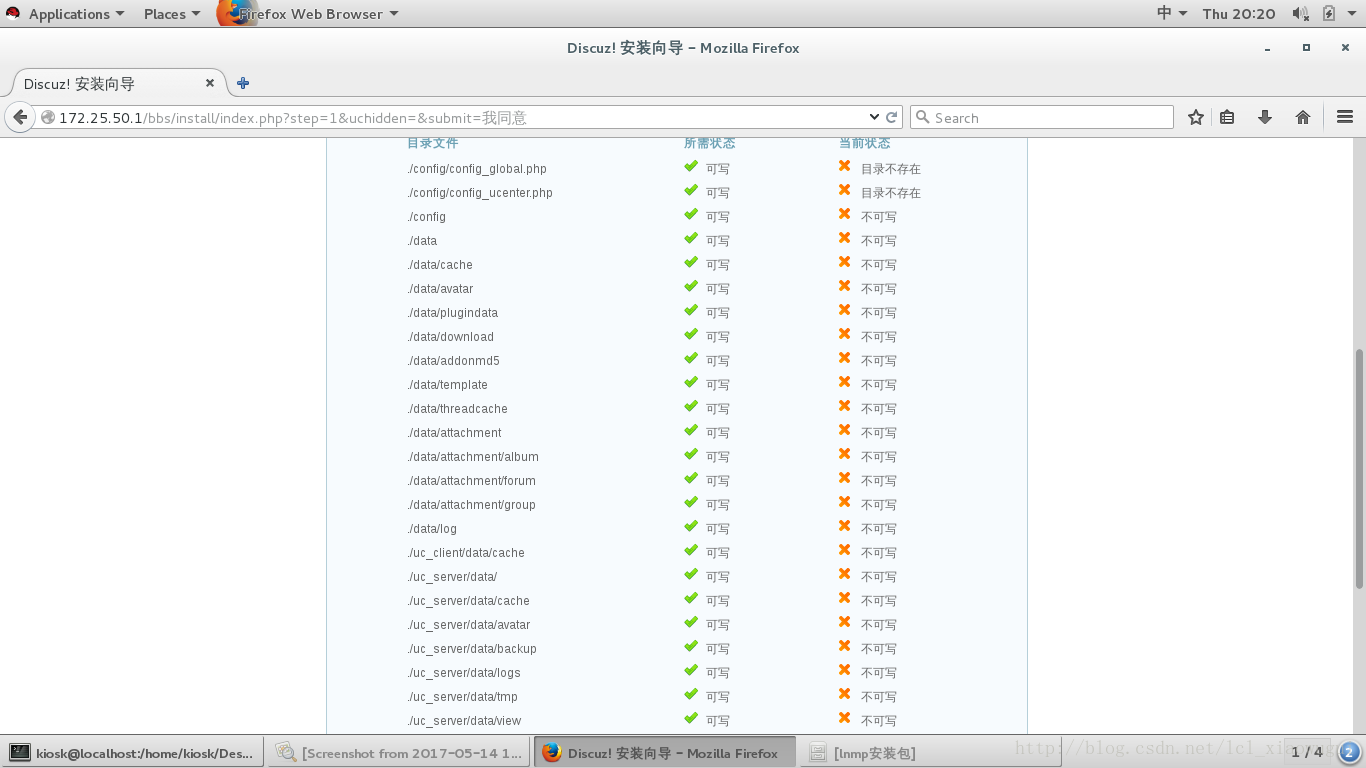Screen dimensions: 1366x768
Task: Reload the page with the refresh icon
Action: [892, 117]
